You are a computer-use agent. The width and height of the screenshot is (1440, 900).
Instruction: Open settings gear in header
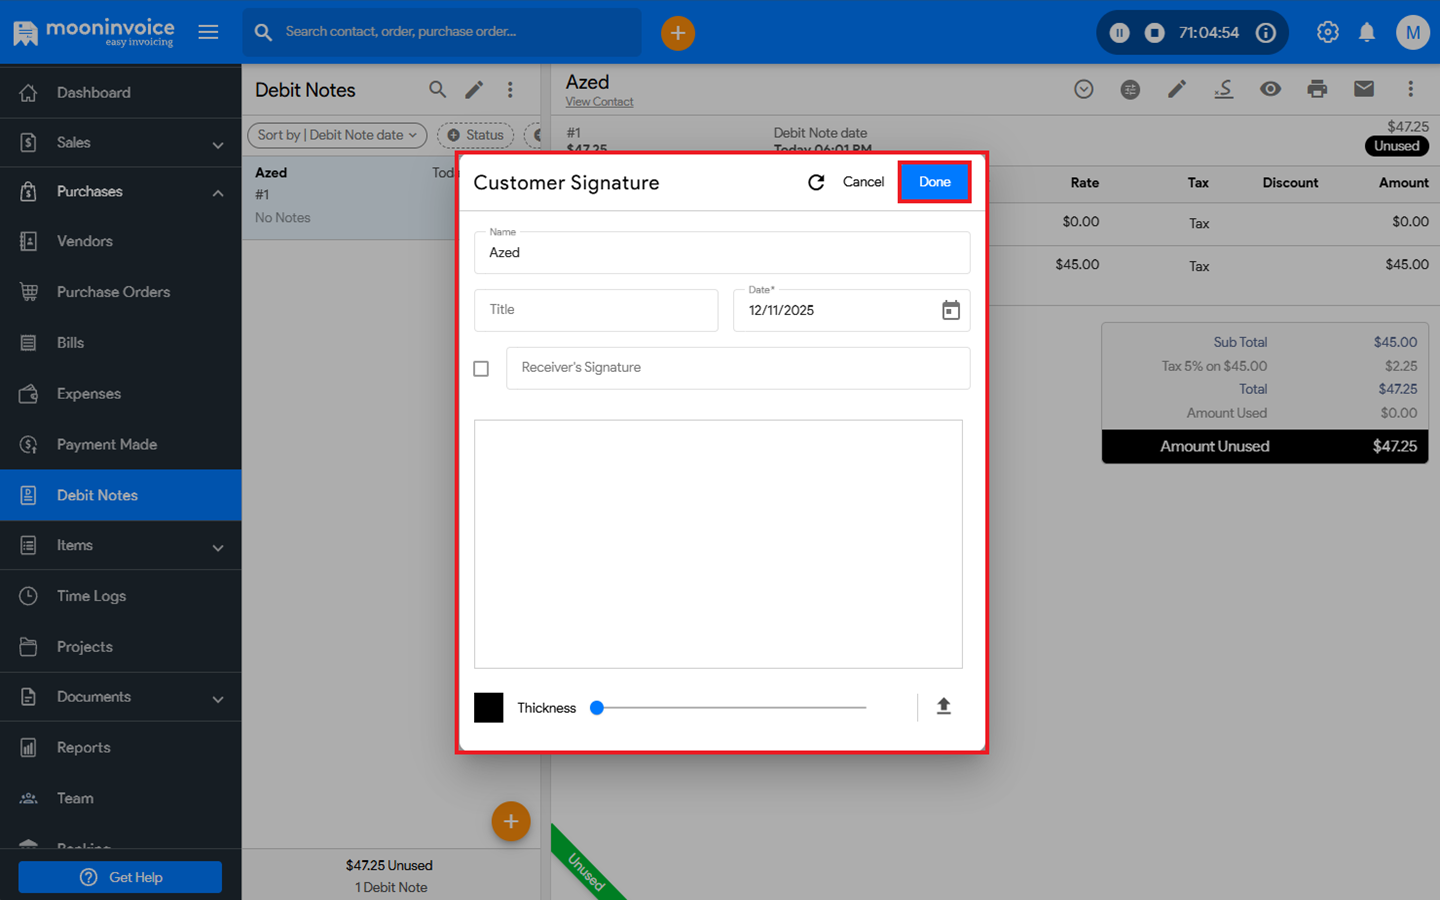point(1327,33)
